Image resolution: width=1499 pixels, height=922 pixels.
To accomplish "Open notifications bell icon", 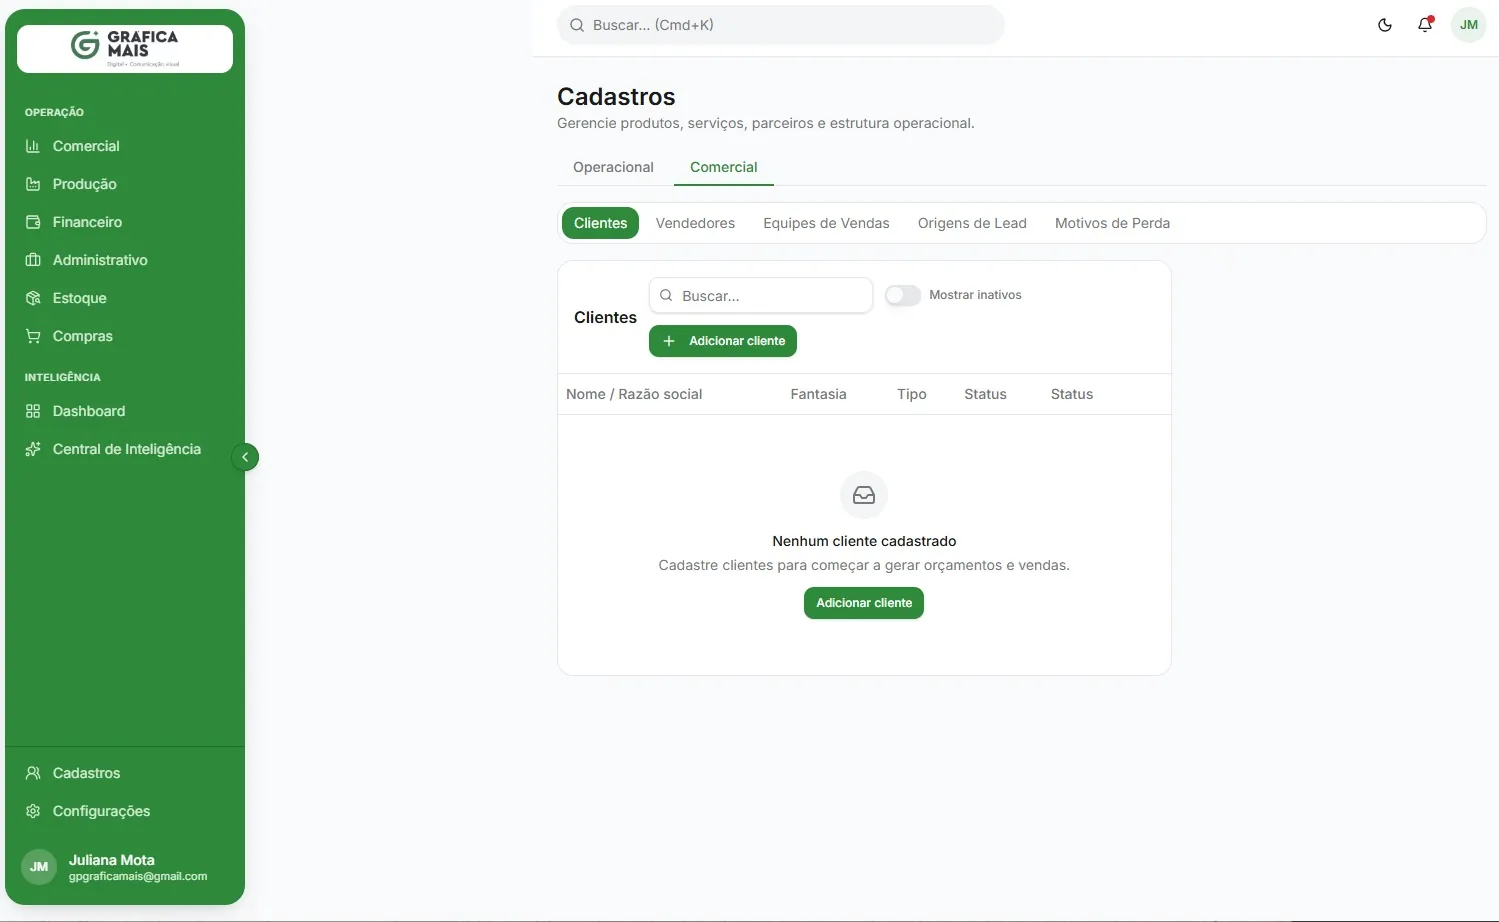I will point(1425,25).
